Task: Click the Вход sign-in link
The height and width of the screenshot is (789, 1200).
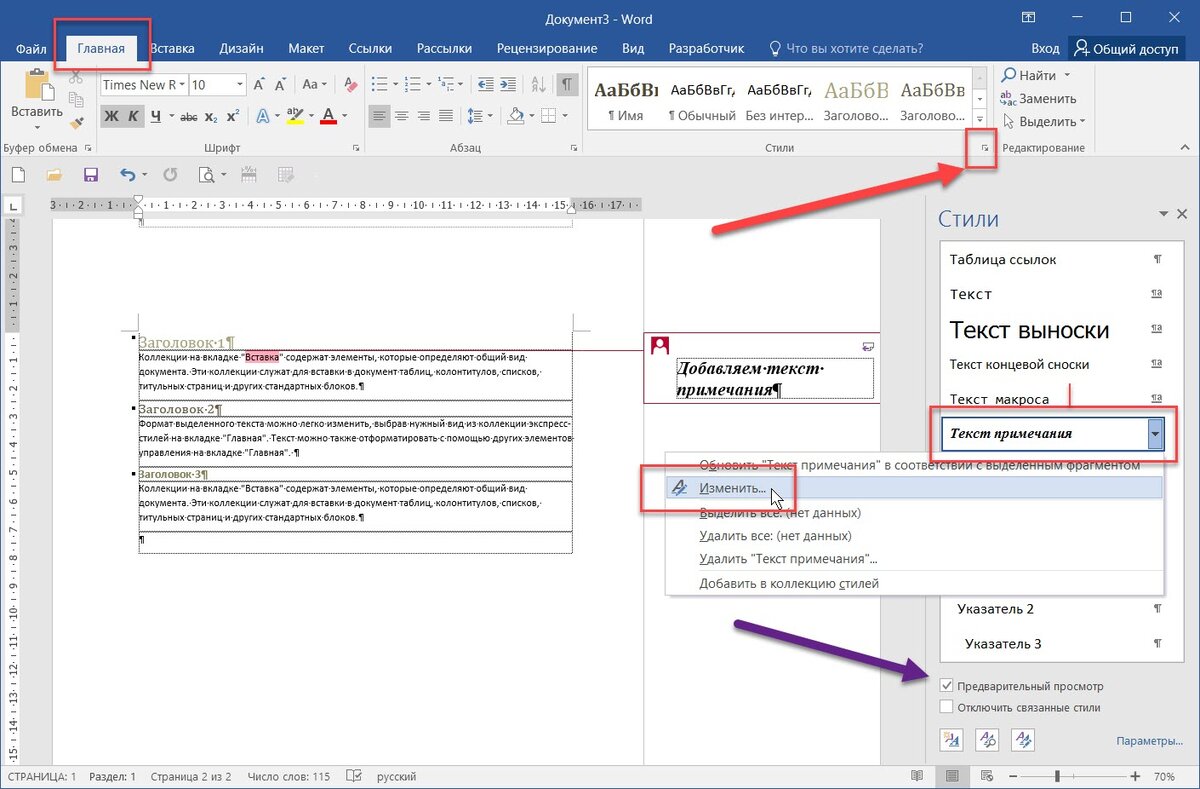Action: 1045,48
